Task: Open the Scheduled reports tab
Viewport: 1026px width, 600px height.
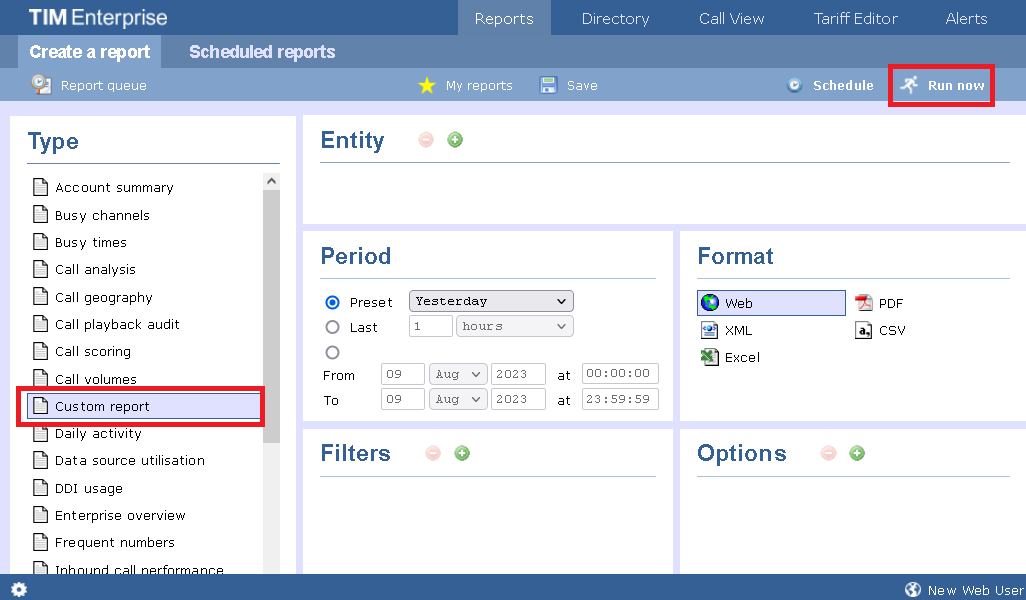Action: click(x=262, y=52)
